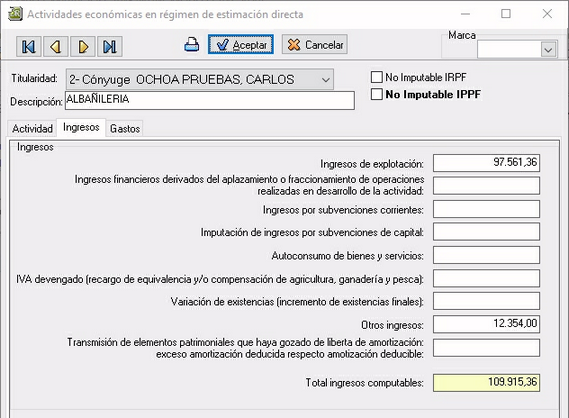Image resolution: width=569 pixels, height=418 pixels.
Task: Click the Descripción field containing ALBAÑILERIA
Action: click(210, 101)
